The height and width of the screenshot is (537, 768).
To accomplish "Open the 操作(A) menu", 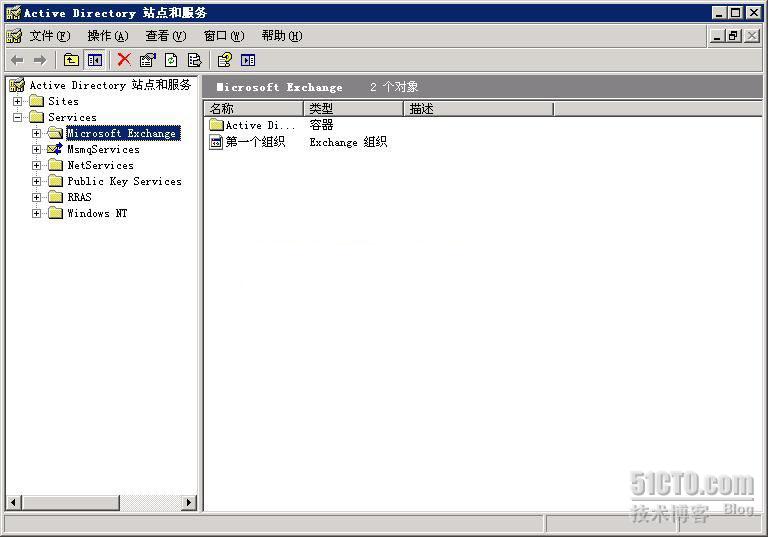I will 108,36.
